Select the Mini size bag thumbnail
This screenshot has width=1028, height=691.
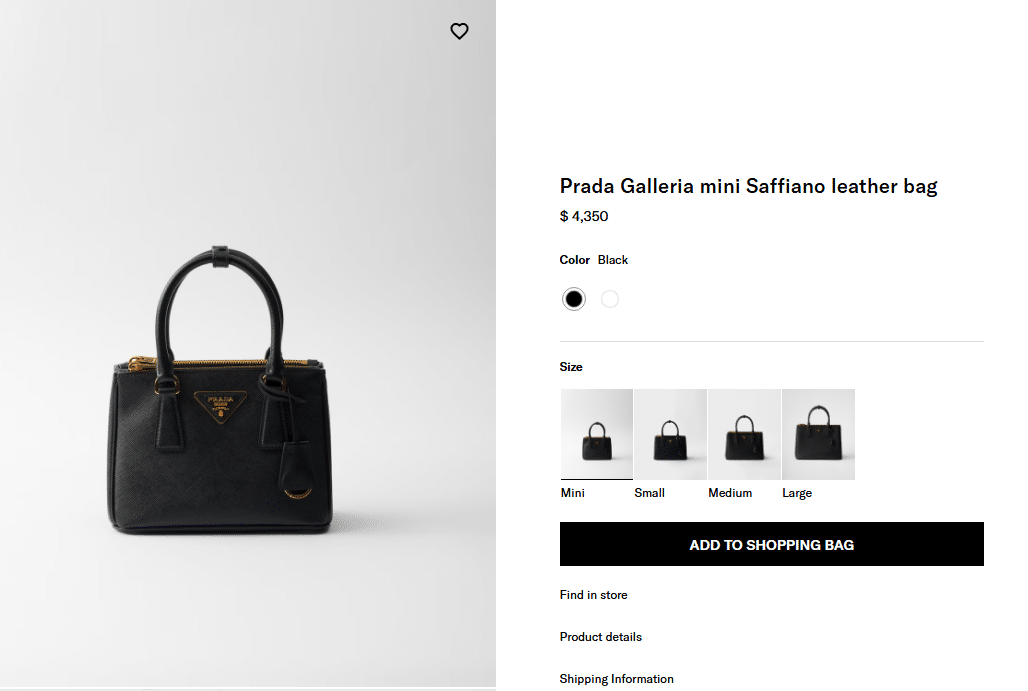pos(597,434)
